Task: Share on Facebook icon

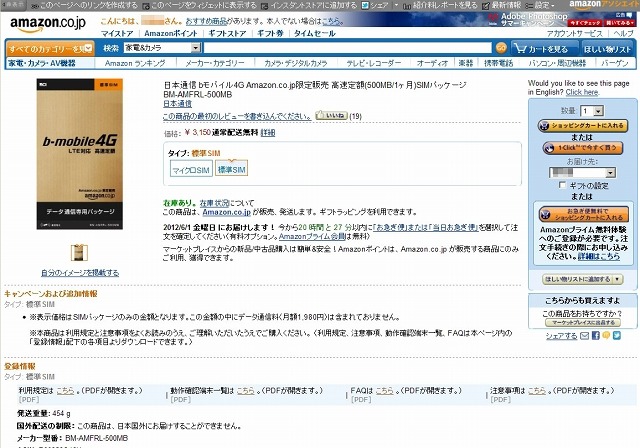Action: pyautogui.click(x=596, y=335)
